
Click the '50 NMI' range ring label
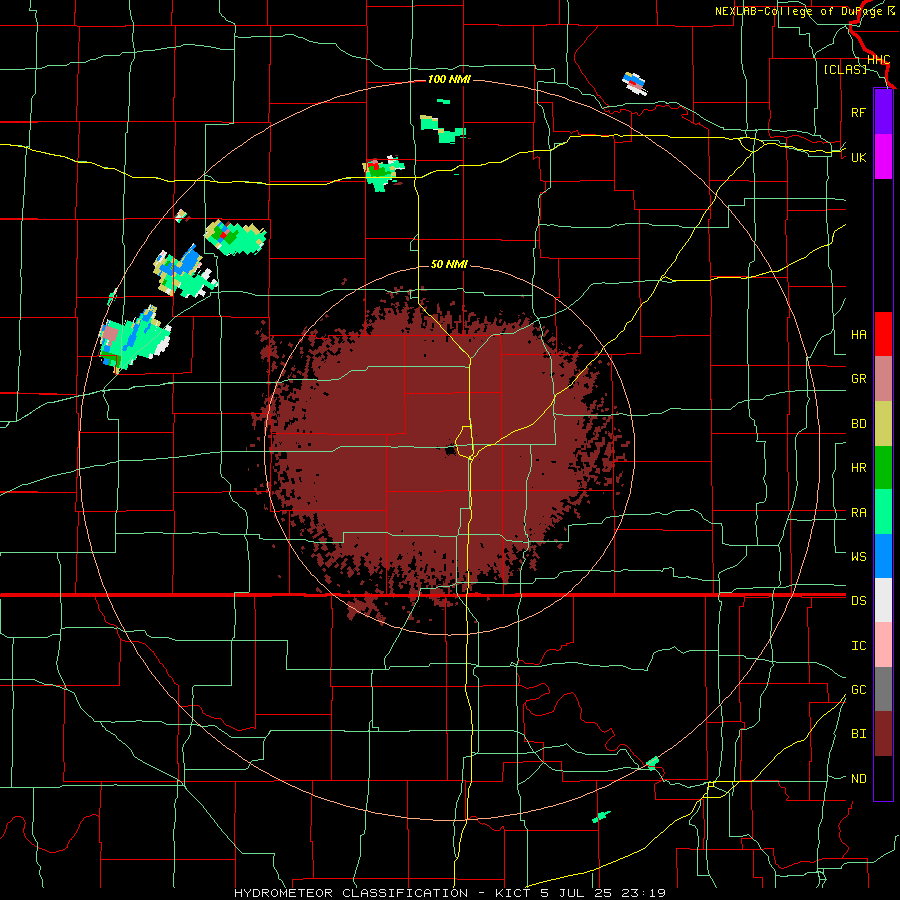pyautogui.click(x=449, y=265)
